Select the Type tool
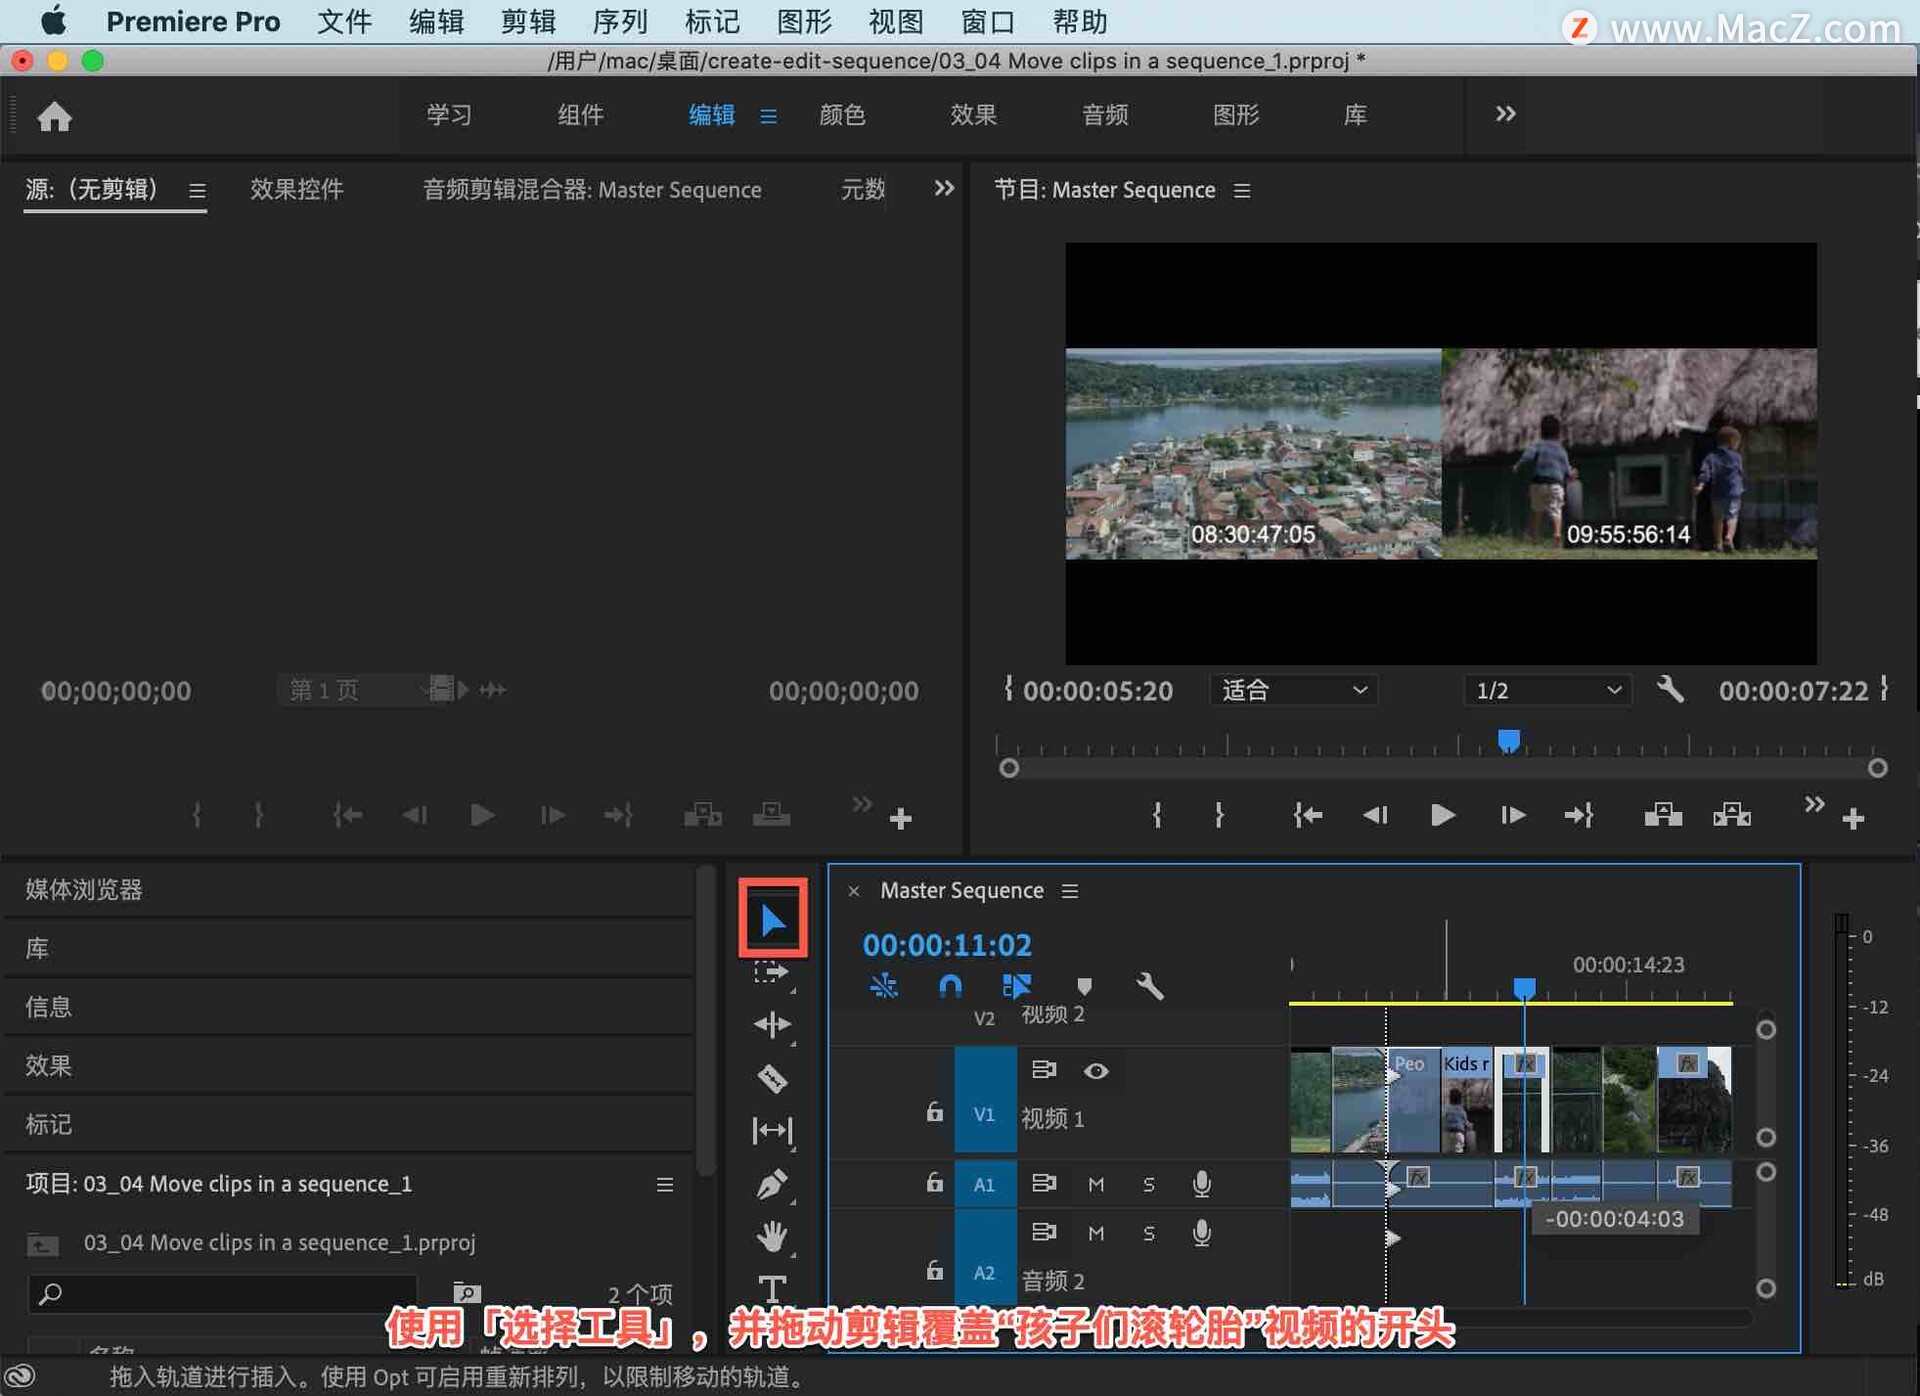Image resolution: width=1920 pixels, height=1396 pixels. (x=772, y=1288)
